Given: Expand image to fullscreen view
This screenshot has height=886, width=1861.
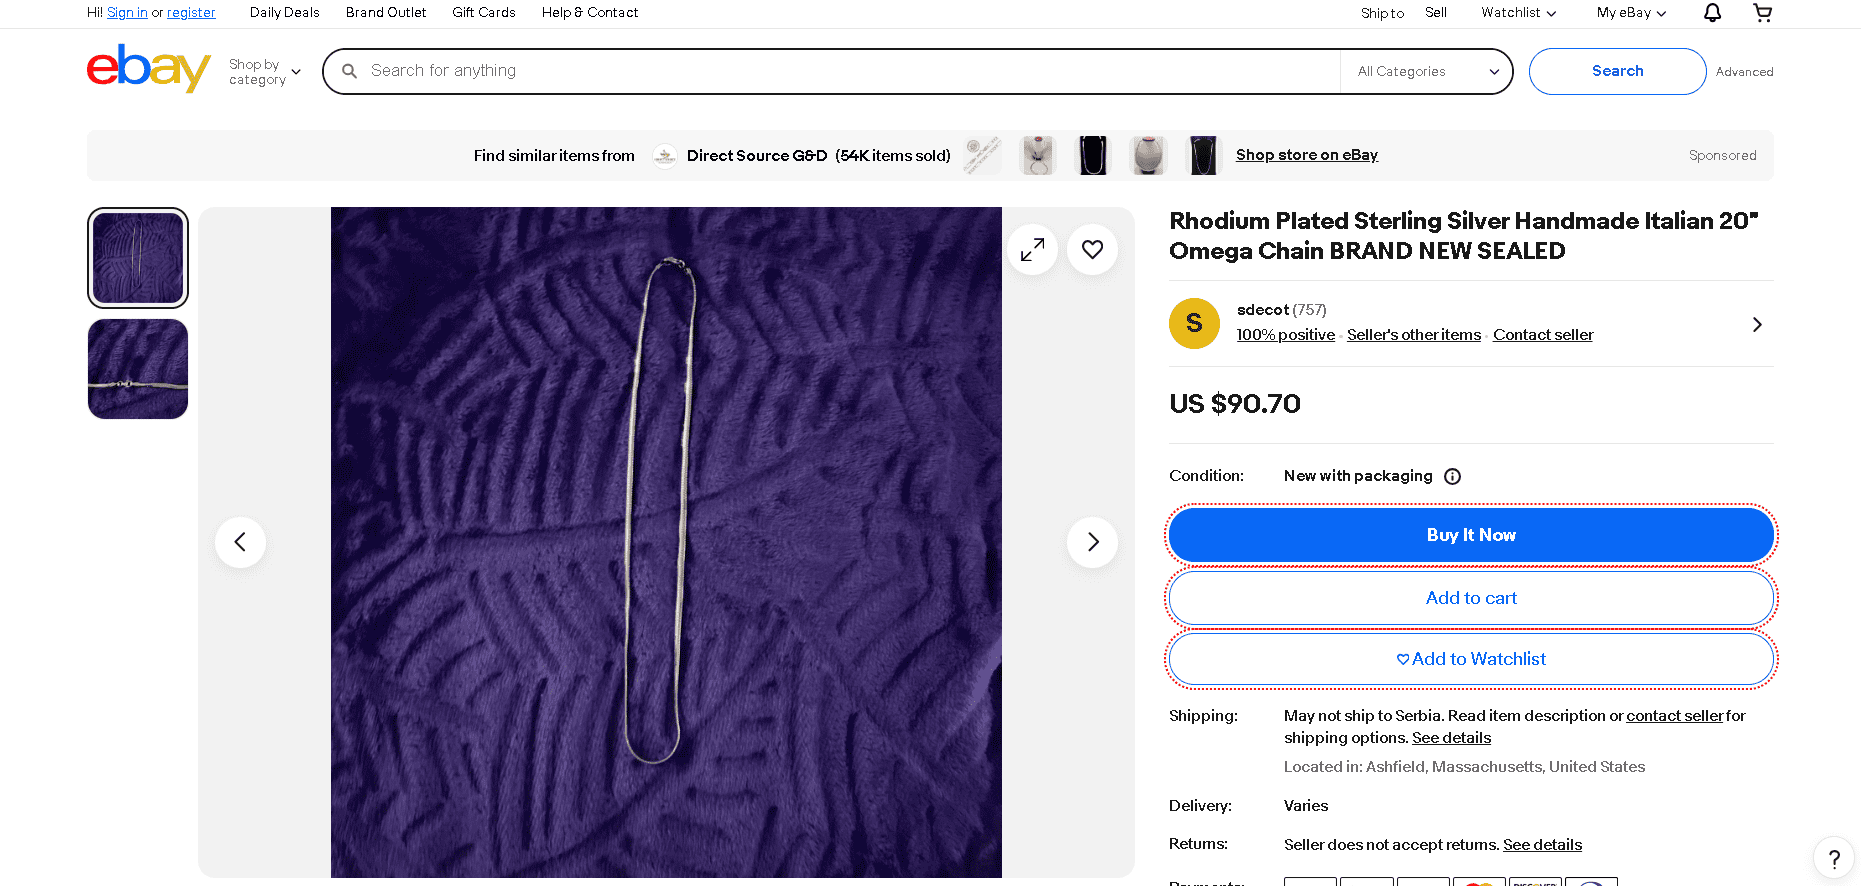Looking at the screenshot, I should tap(1032, 249).
